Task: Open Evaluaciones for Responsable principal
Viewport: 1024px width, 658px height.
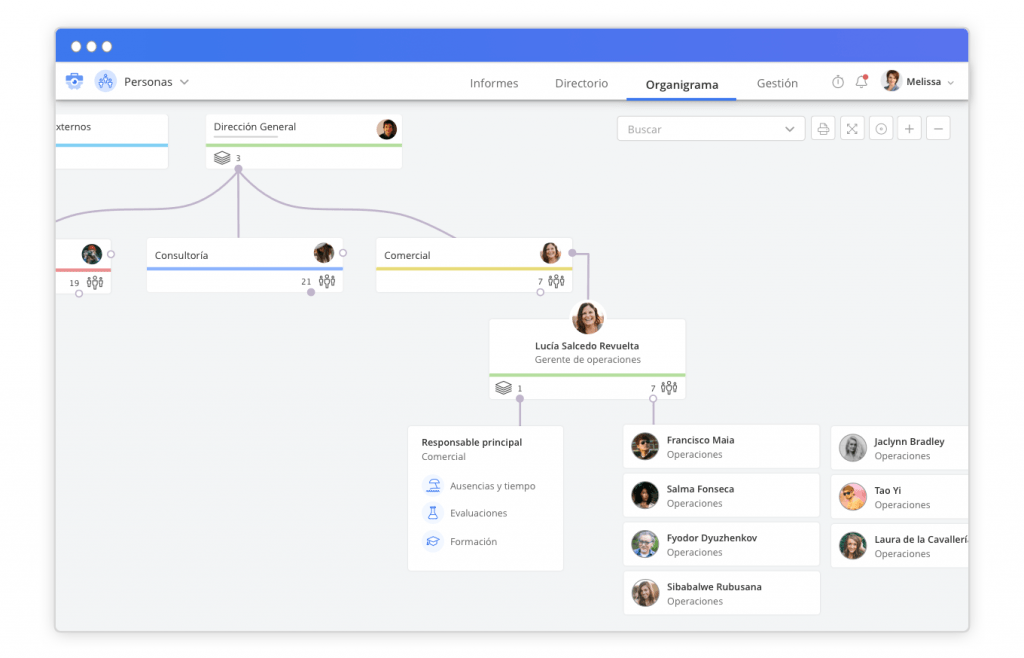Action: pyautogui.click(x=479, y=513)
